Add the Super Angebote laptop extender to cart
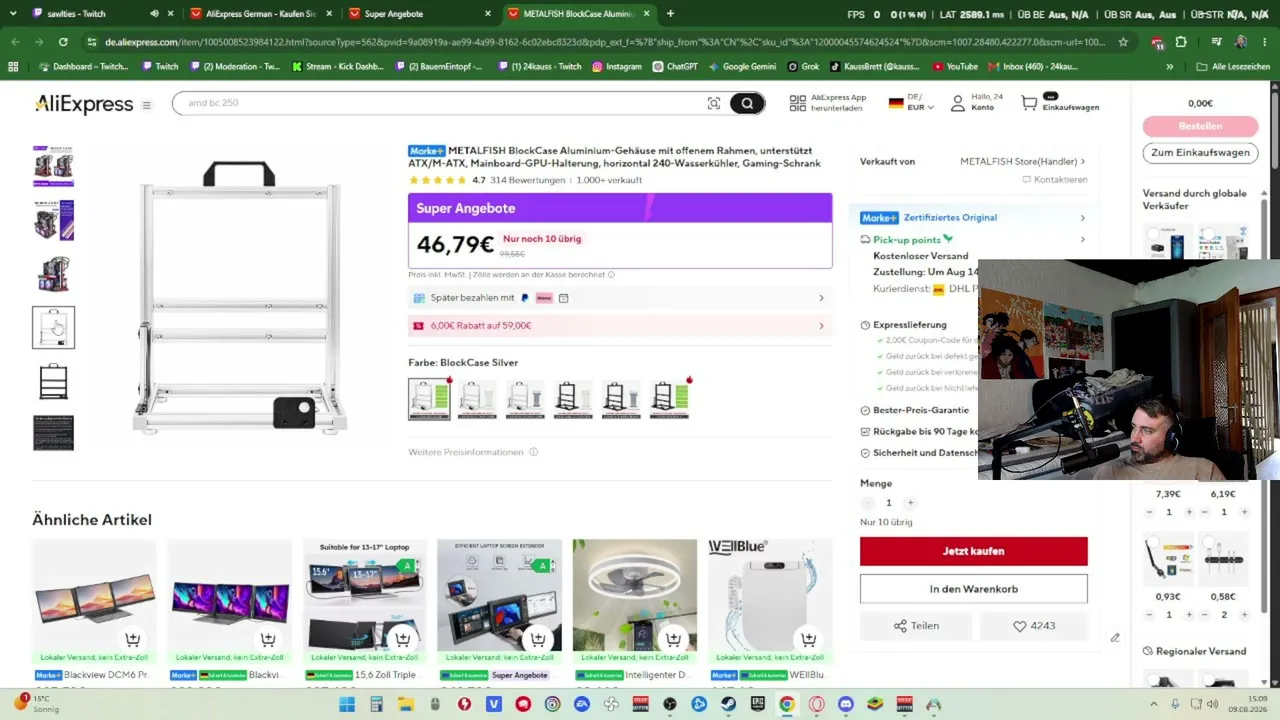Screen dimensions: 1280x720 [x=538, y=639]
